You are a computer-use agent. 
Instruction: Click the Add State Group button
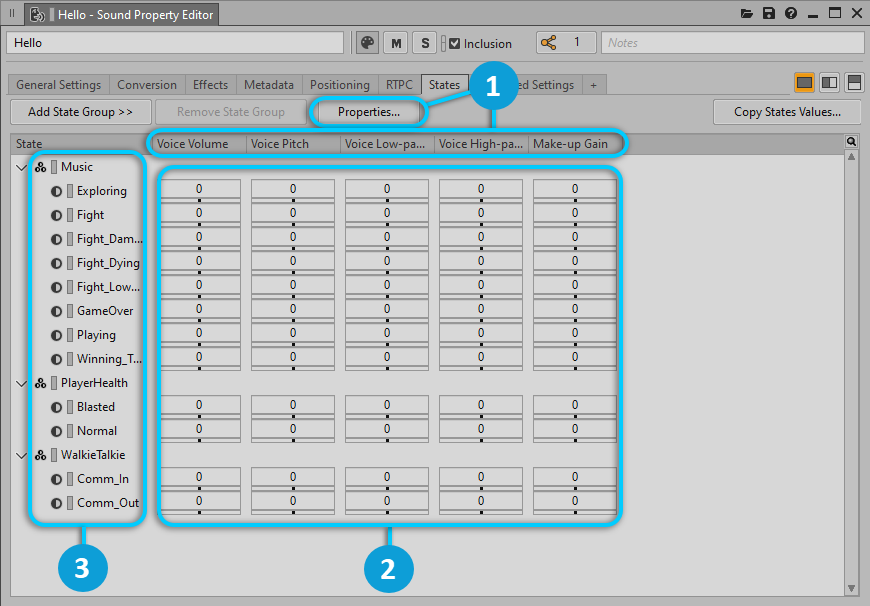pos(80,112)
